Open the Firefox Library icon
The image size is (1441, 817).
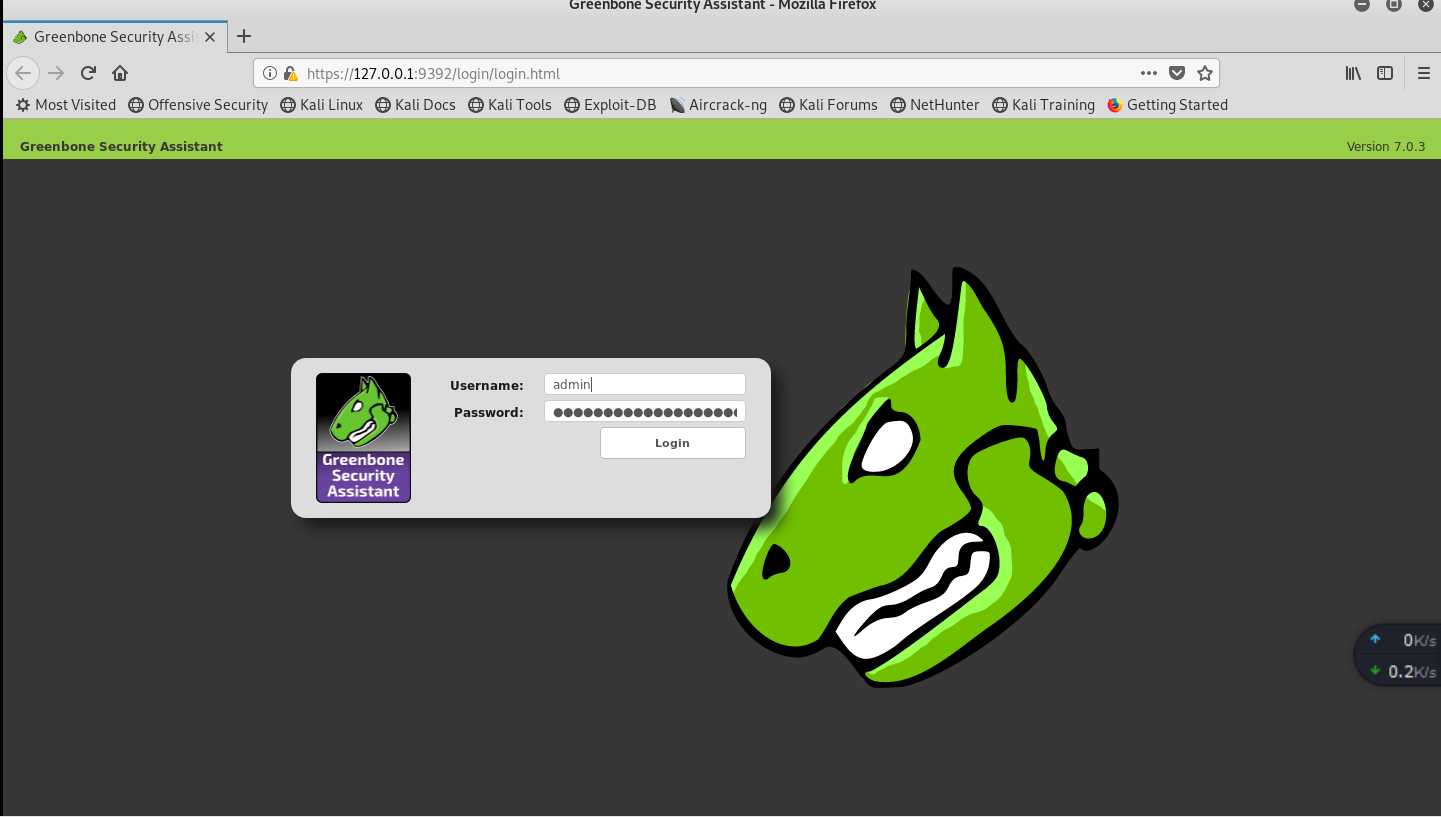coord(1353,73)
